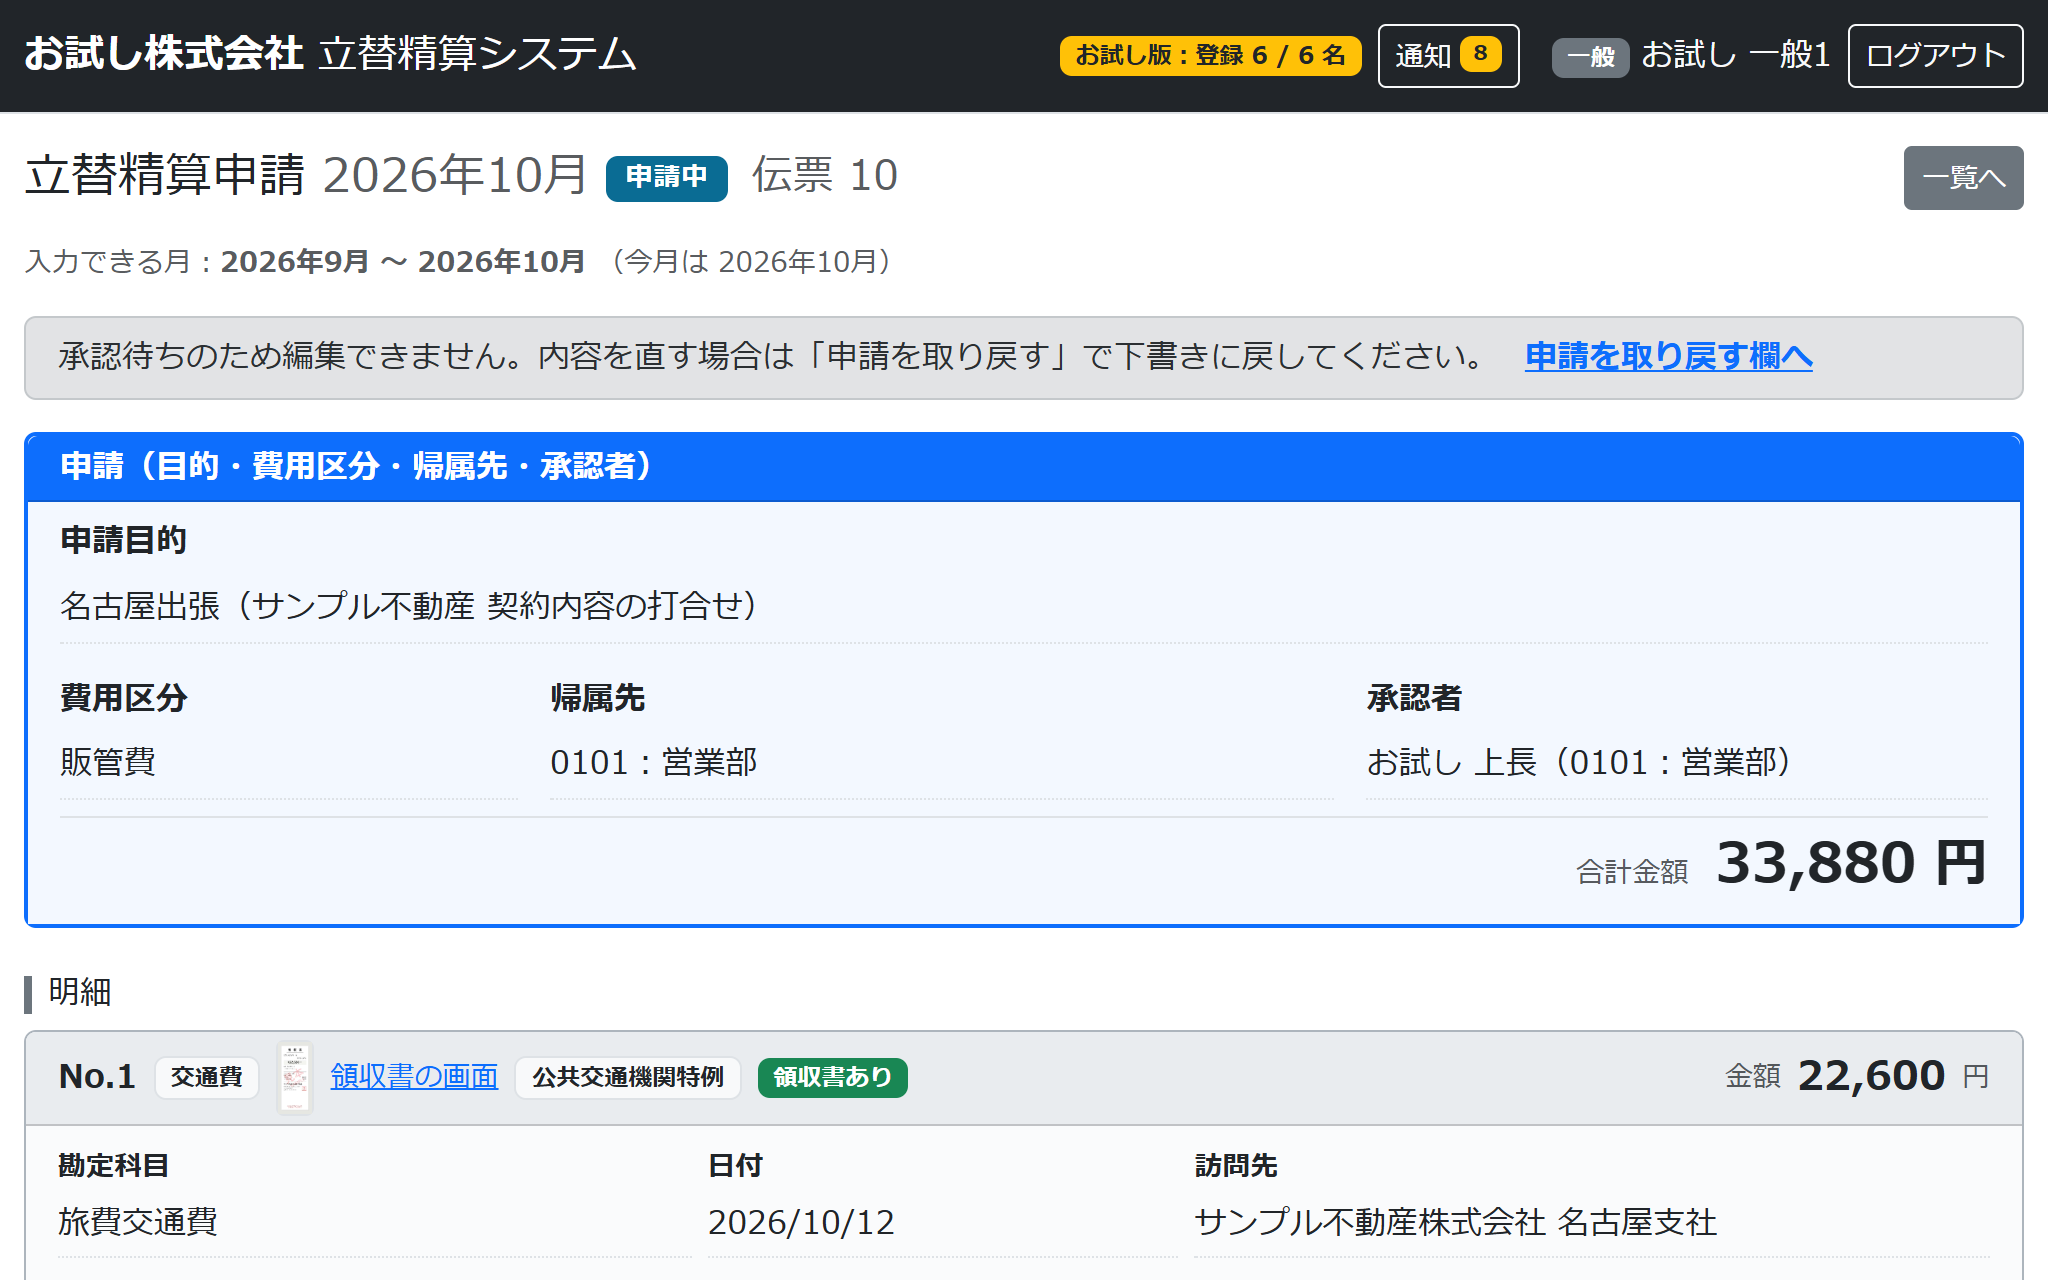
Task: Open the 領収書の画面 link
Action: coord(414,1076)
